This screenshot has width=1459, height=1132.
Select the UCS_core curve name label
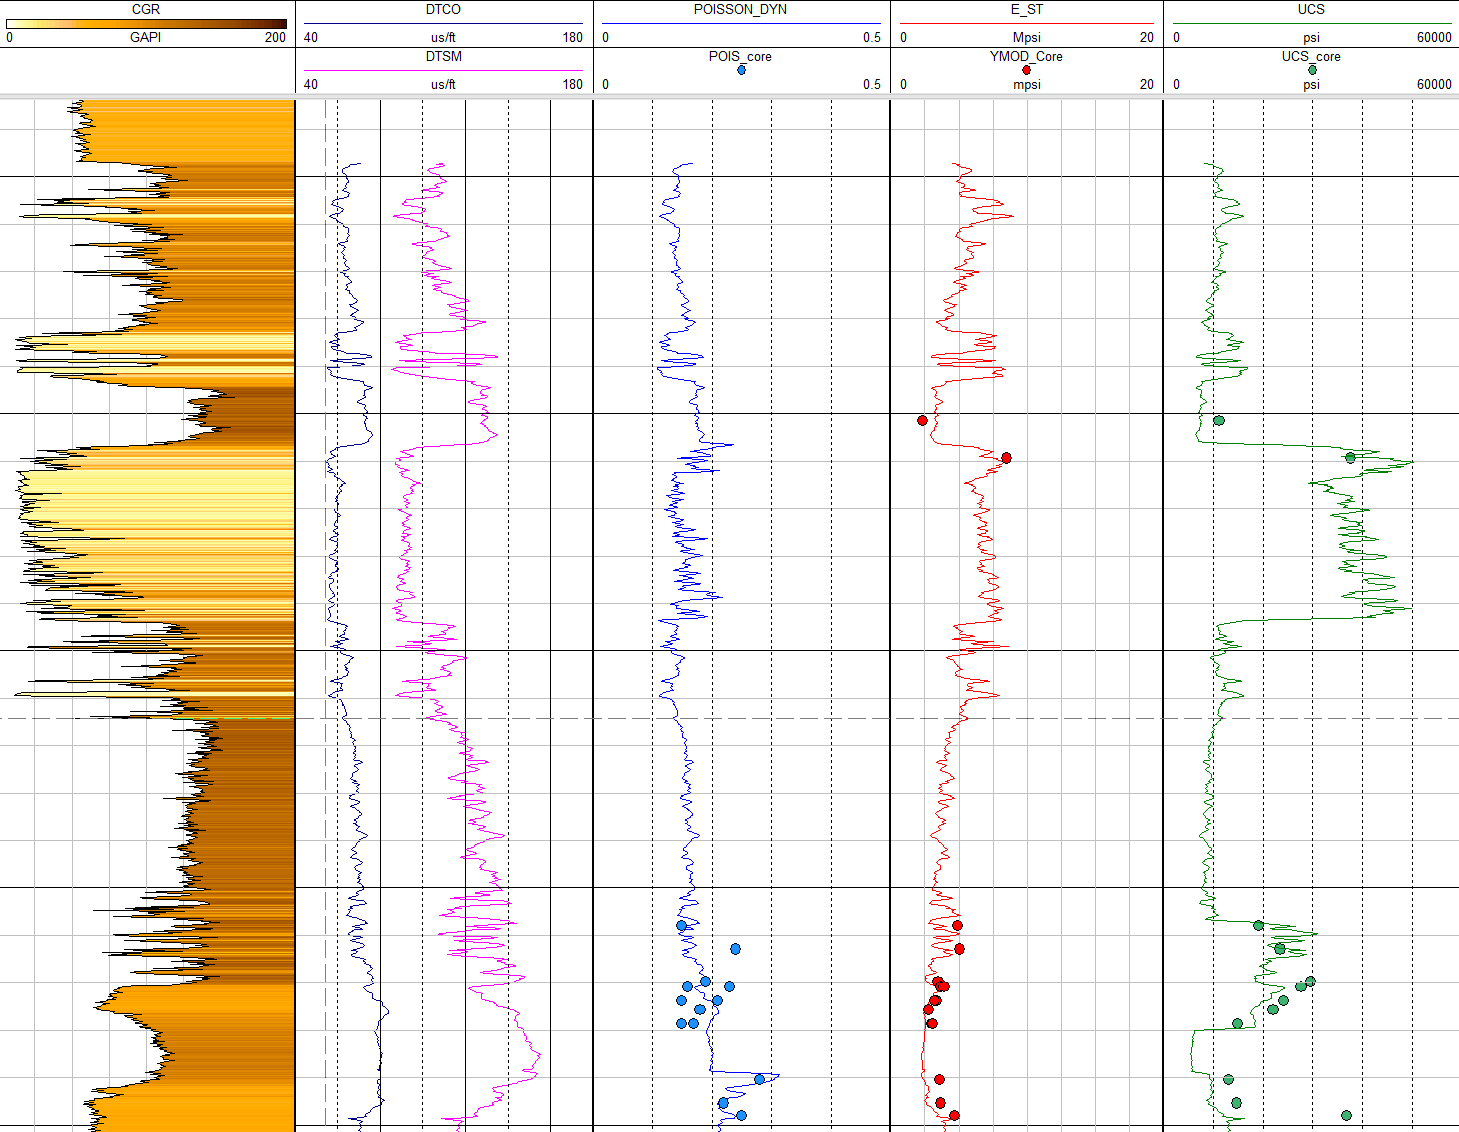click(x=1311, y=56)
